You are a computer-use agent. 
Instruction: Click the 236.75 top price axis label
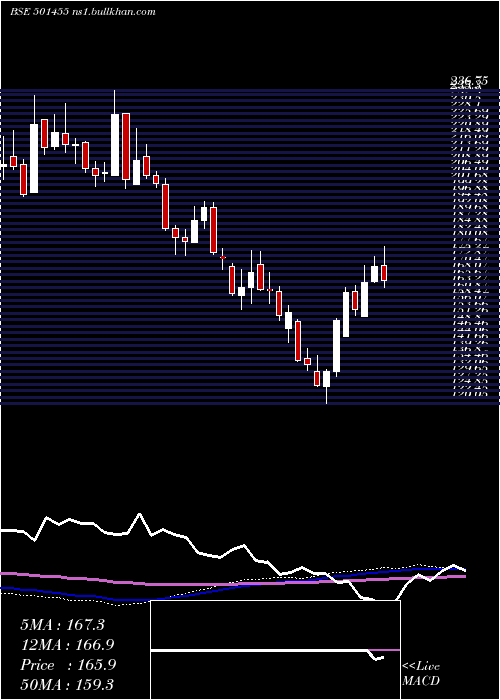tap(468, 81)
